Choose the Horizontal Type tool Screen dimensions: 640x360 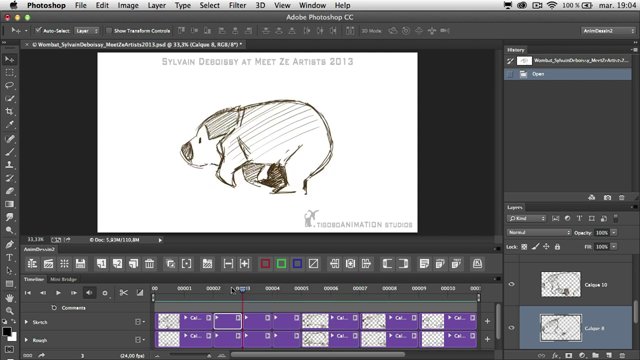coord(9,257)
